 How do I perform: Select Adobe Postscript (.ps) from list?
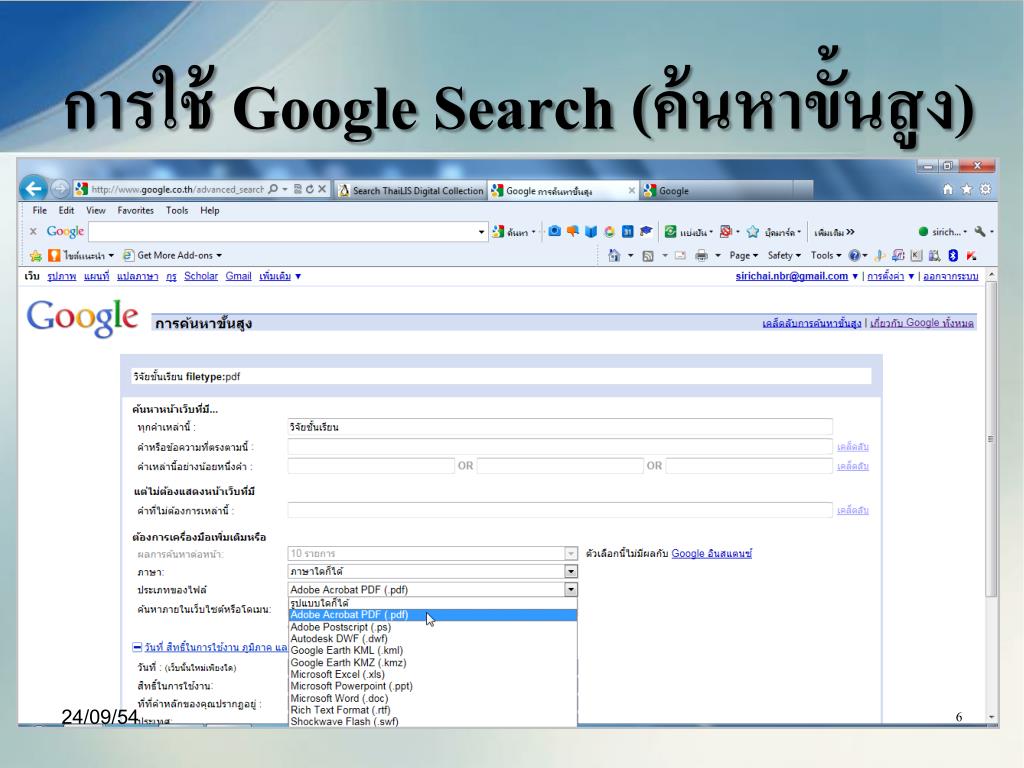[432, 627]
